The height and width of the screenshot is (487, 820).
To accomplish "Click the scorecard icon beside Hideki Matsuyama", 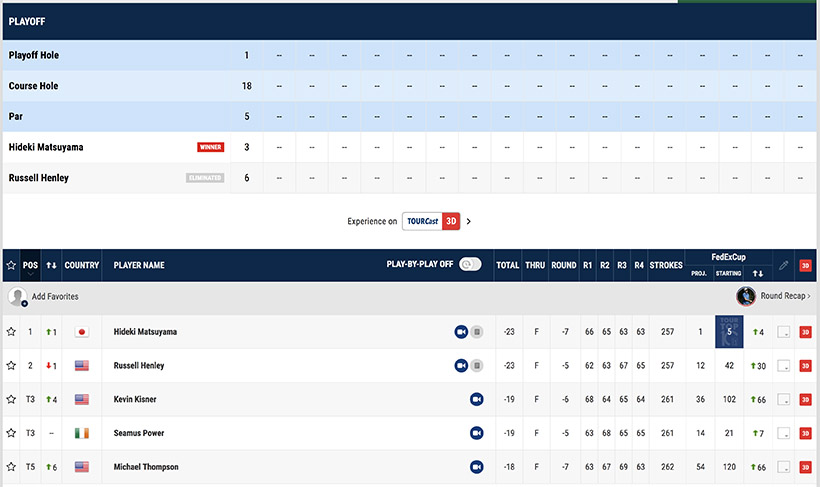I will [477, 332].
